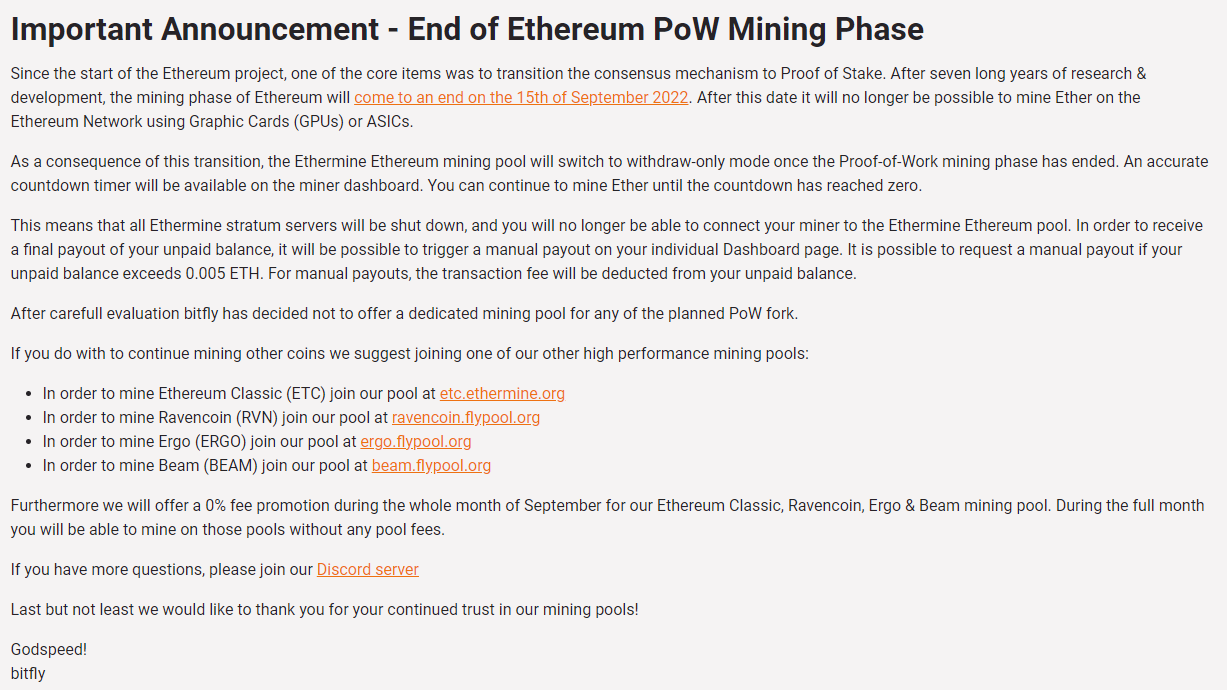Click the sentence about planned PoW fork
The height and width of the screenshot is (690, 1227).
[x=404, y=314]
